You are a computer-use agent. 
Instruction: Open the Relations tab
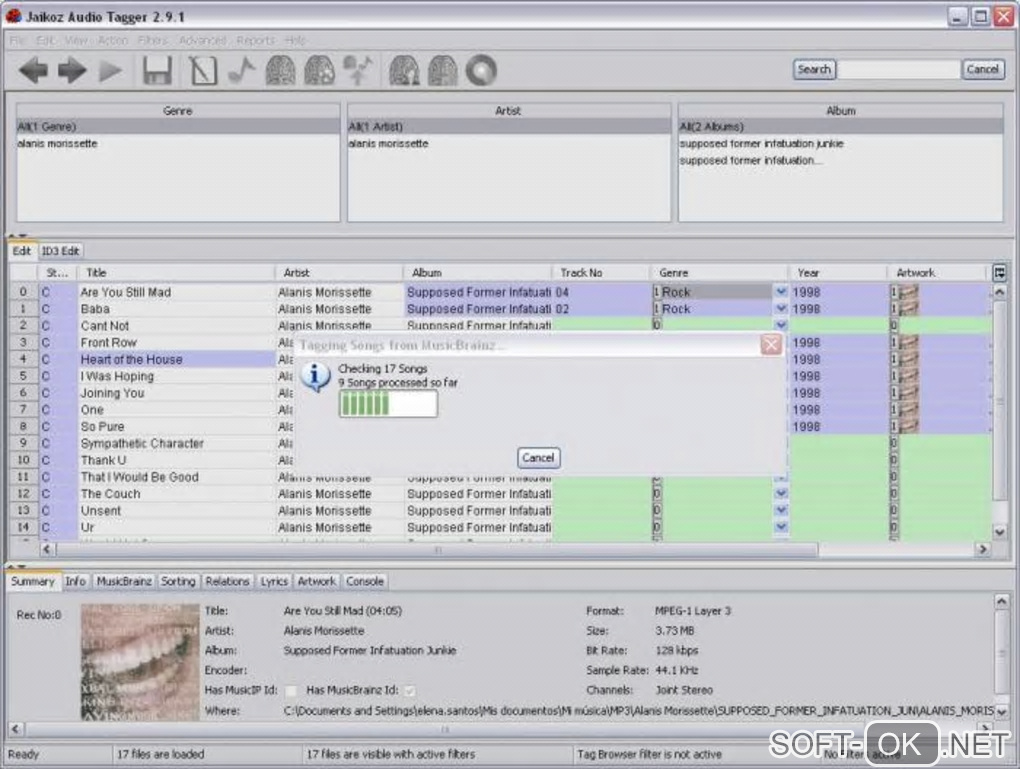click(227, 582)
